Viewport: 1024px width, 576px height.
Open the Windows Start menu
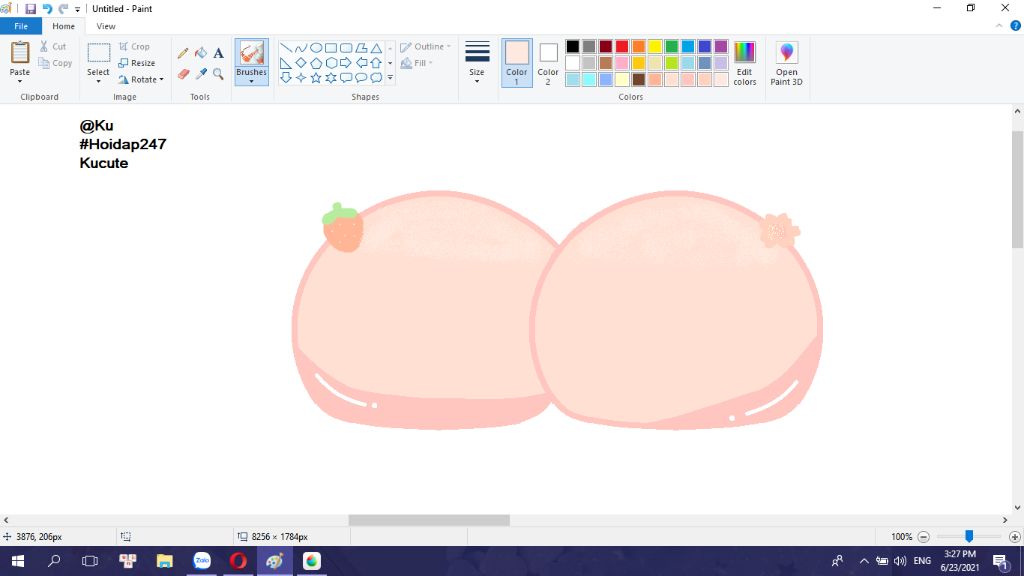click(18, 561)
